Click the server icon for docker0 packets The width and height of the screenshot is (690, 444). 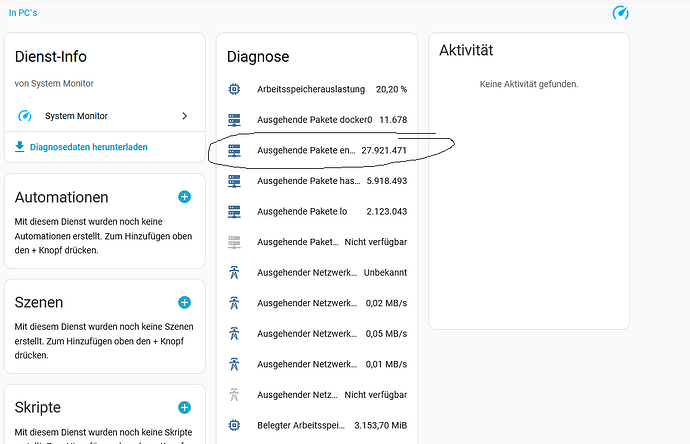click(234, 120)
